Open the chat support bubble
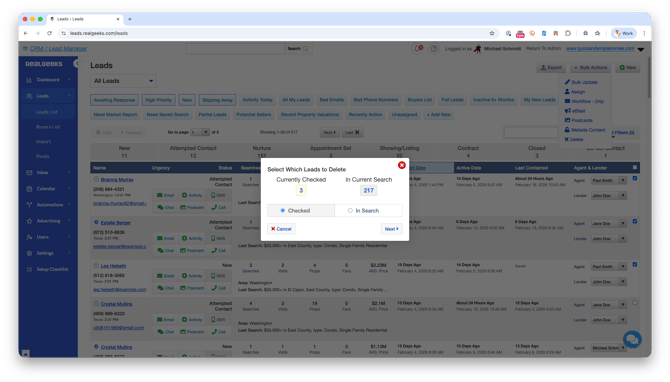Image resolution: width=670 pixels, height=382 pixels. (x=632, y=339)
